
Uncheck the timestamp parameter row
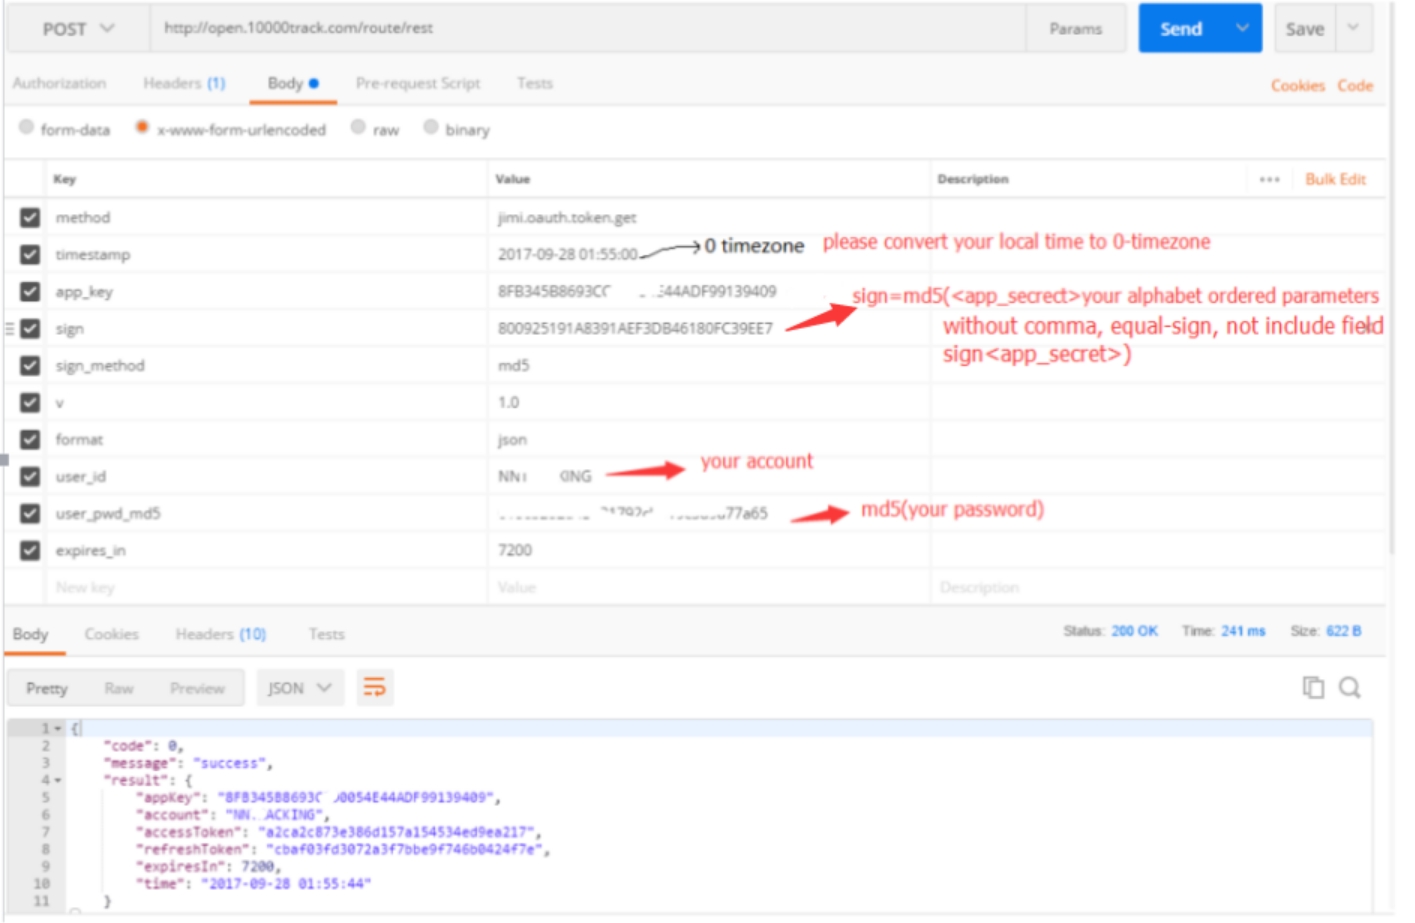(30, 255)
